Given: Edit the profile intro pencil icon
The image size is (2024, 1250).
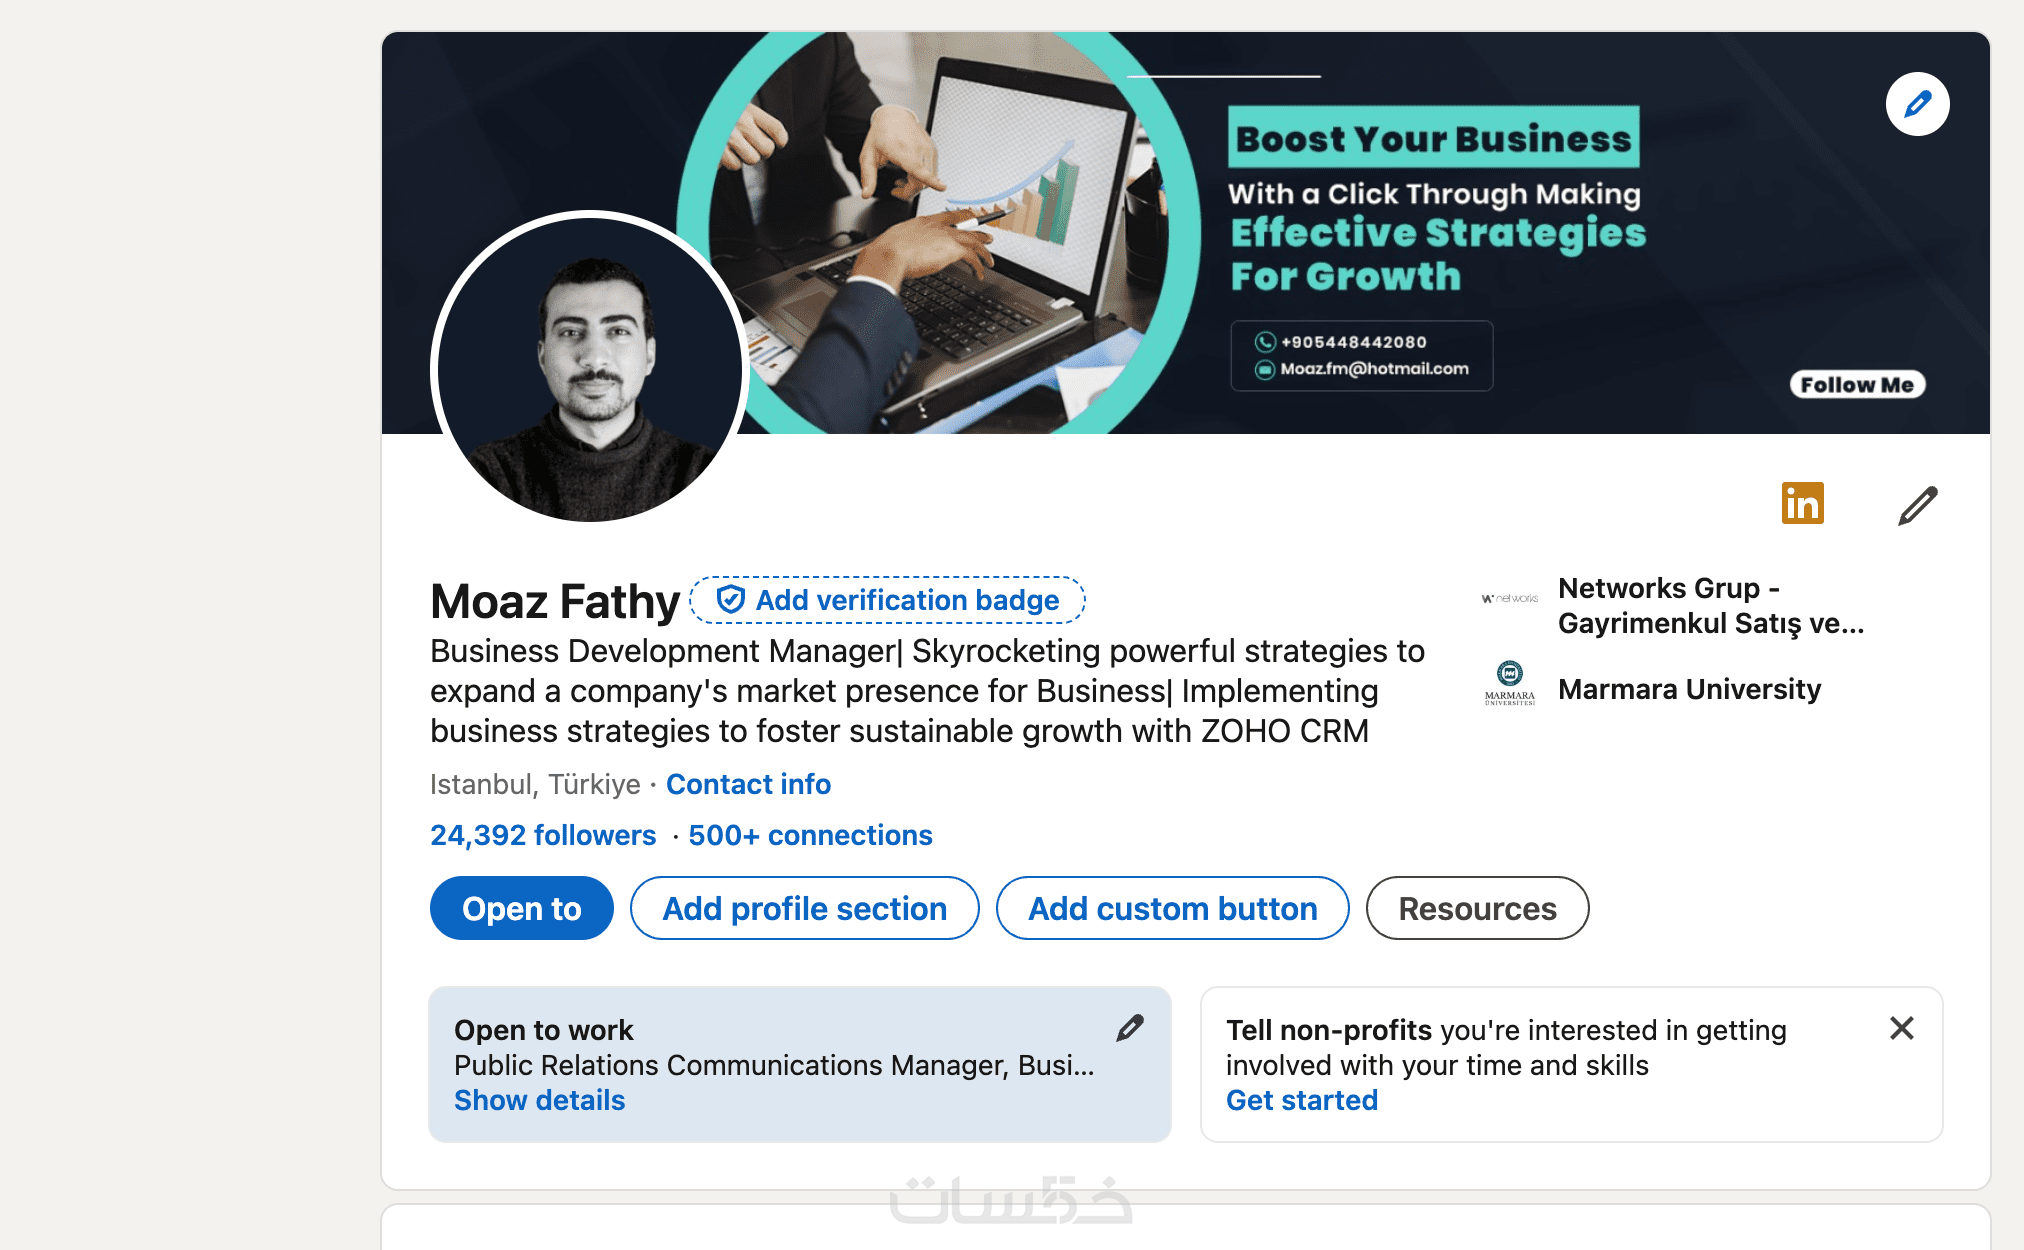Looking at the screenshot, I should click(1917, 505).
